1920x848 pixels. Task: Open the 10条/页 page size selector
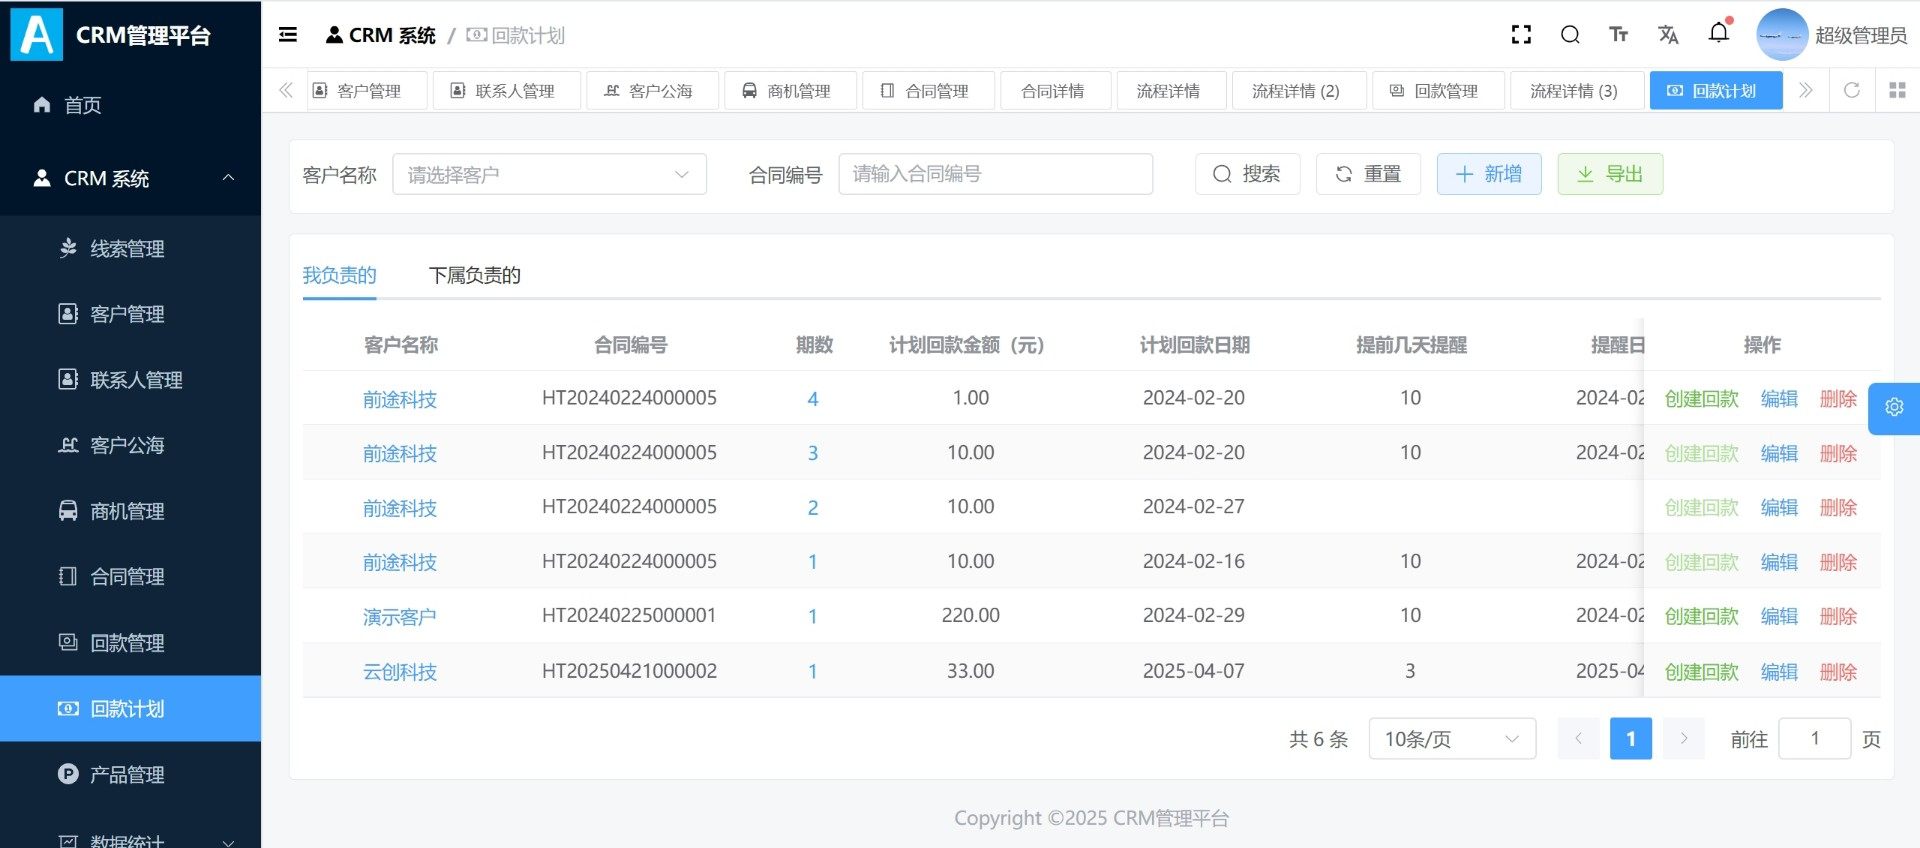1451,739
